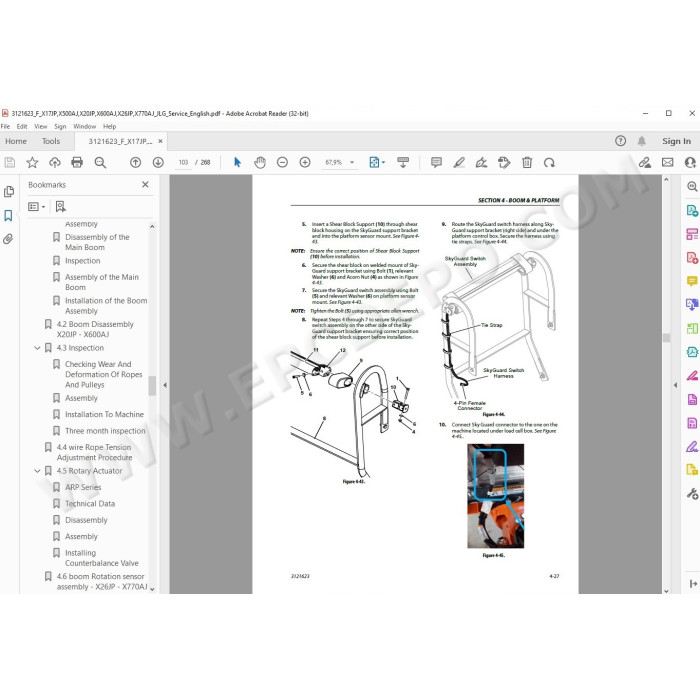Screen dimensions: 700x700
Task: Open the Window menu
Action: click(x=84, y=126)
